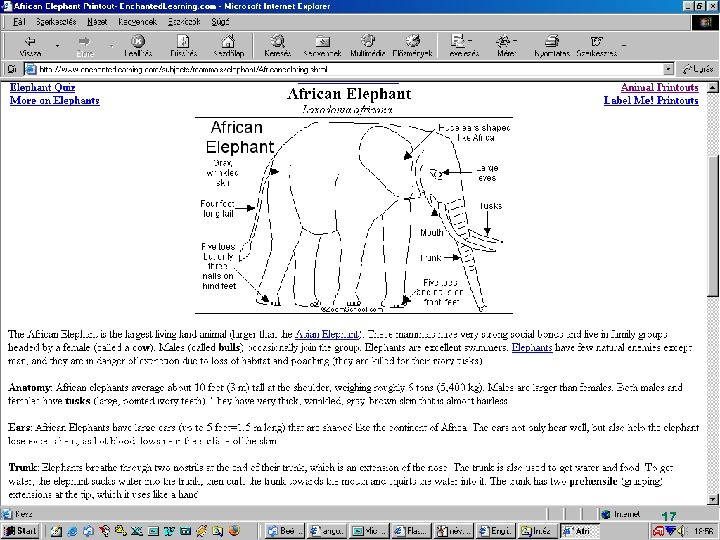Click the red tray icon beside the clock
This screenshot has width=720, height=540.
click(659, 531)
